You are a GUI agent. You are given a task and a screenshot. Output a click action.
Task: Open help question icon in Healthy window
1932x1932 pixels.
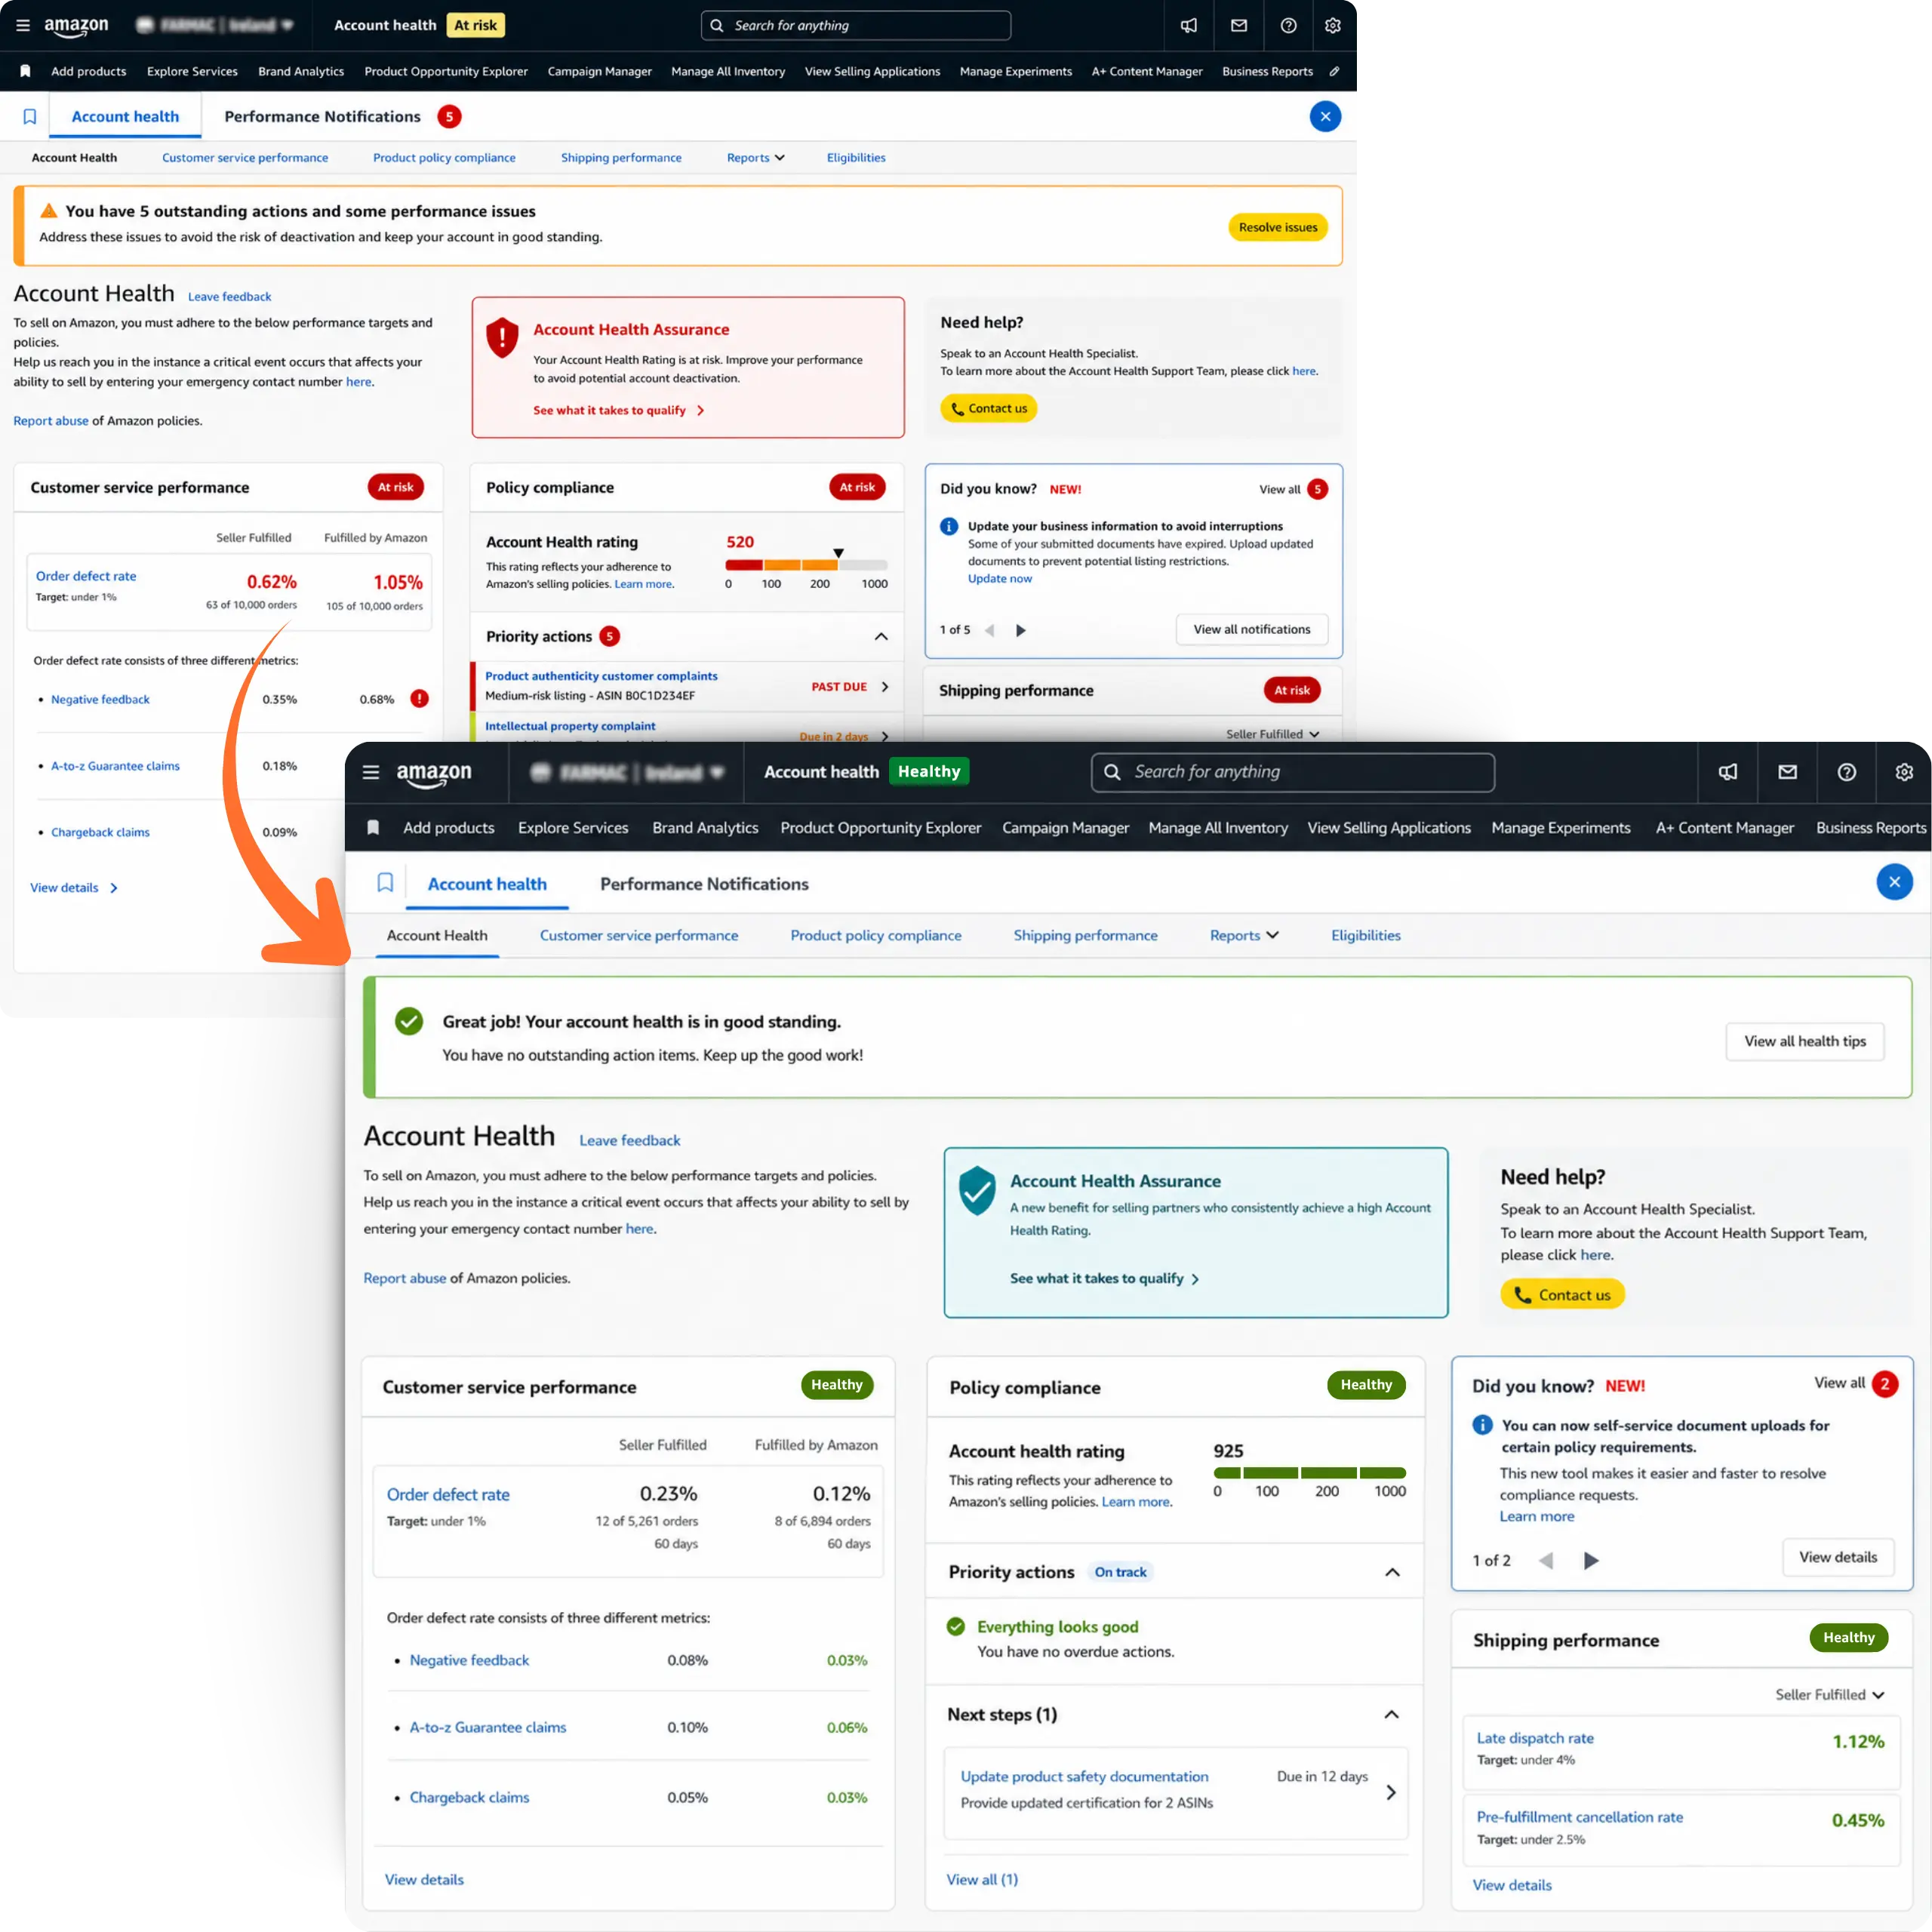[x=1847, y=772]
